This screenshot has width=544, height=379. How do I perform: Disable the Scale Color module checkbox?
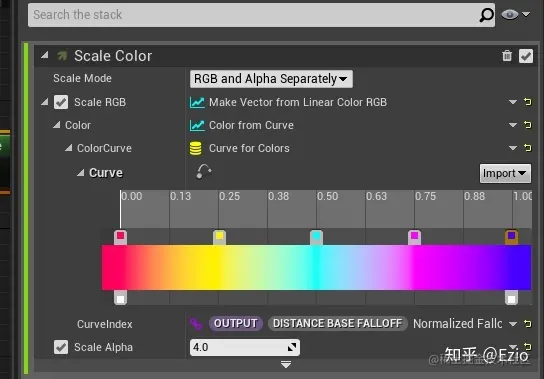(526, 56)
